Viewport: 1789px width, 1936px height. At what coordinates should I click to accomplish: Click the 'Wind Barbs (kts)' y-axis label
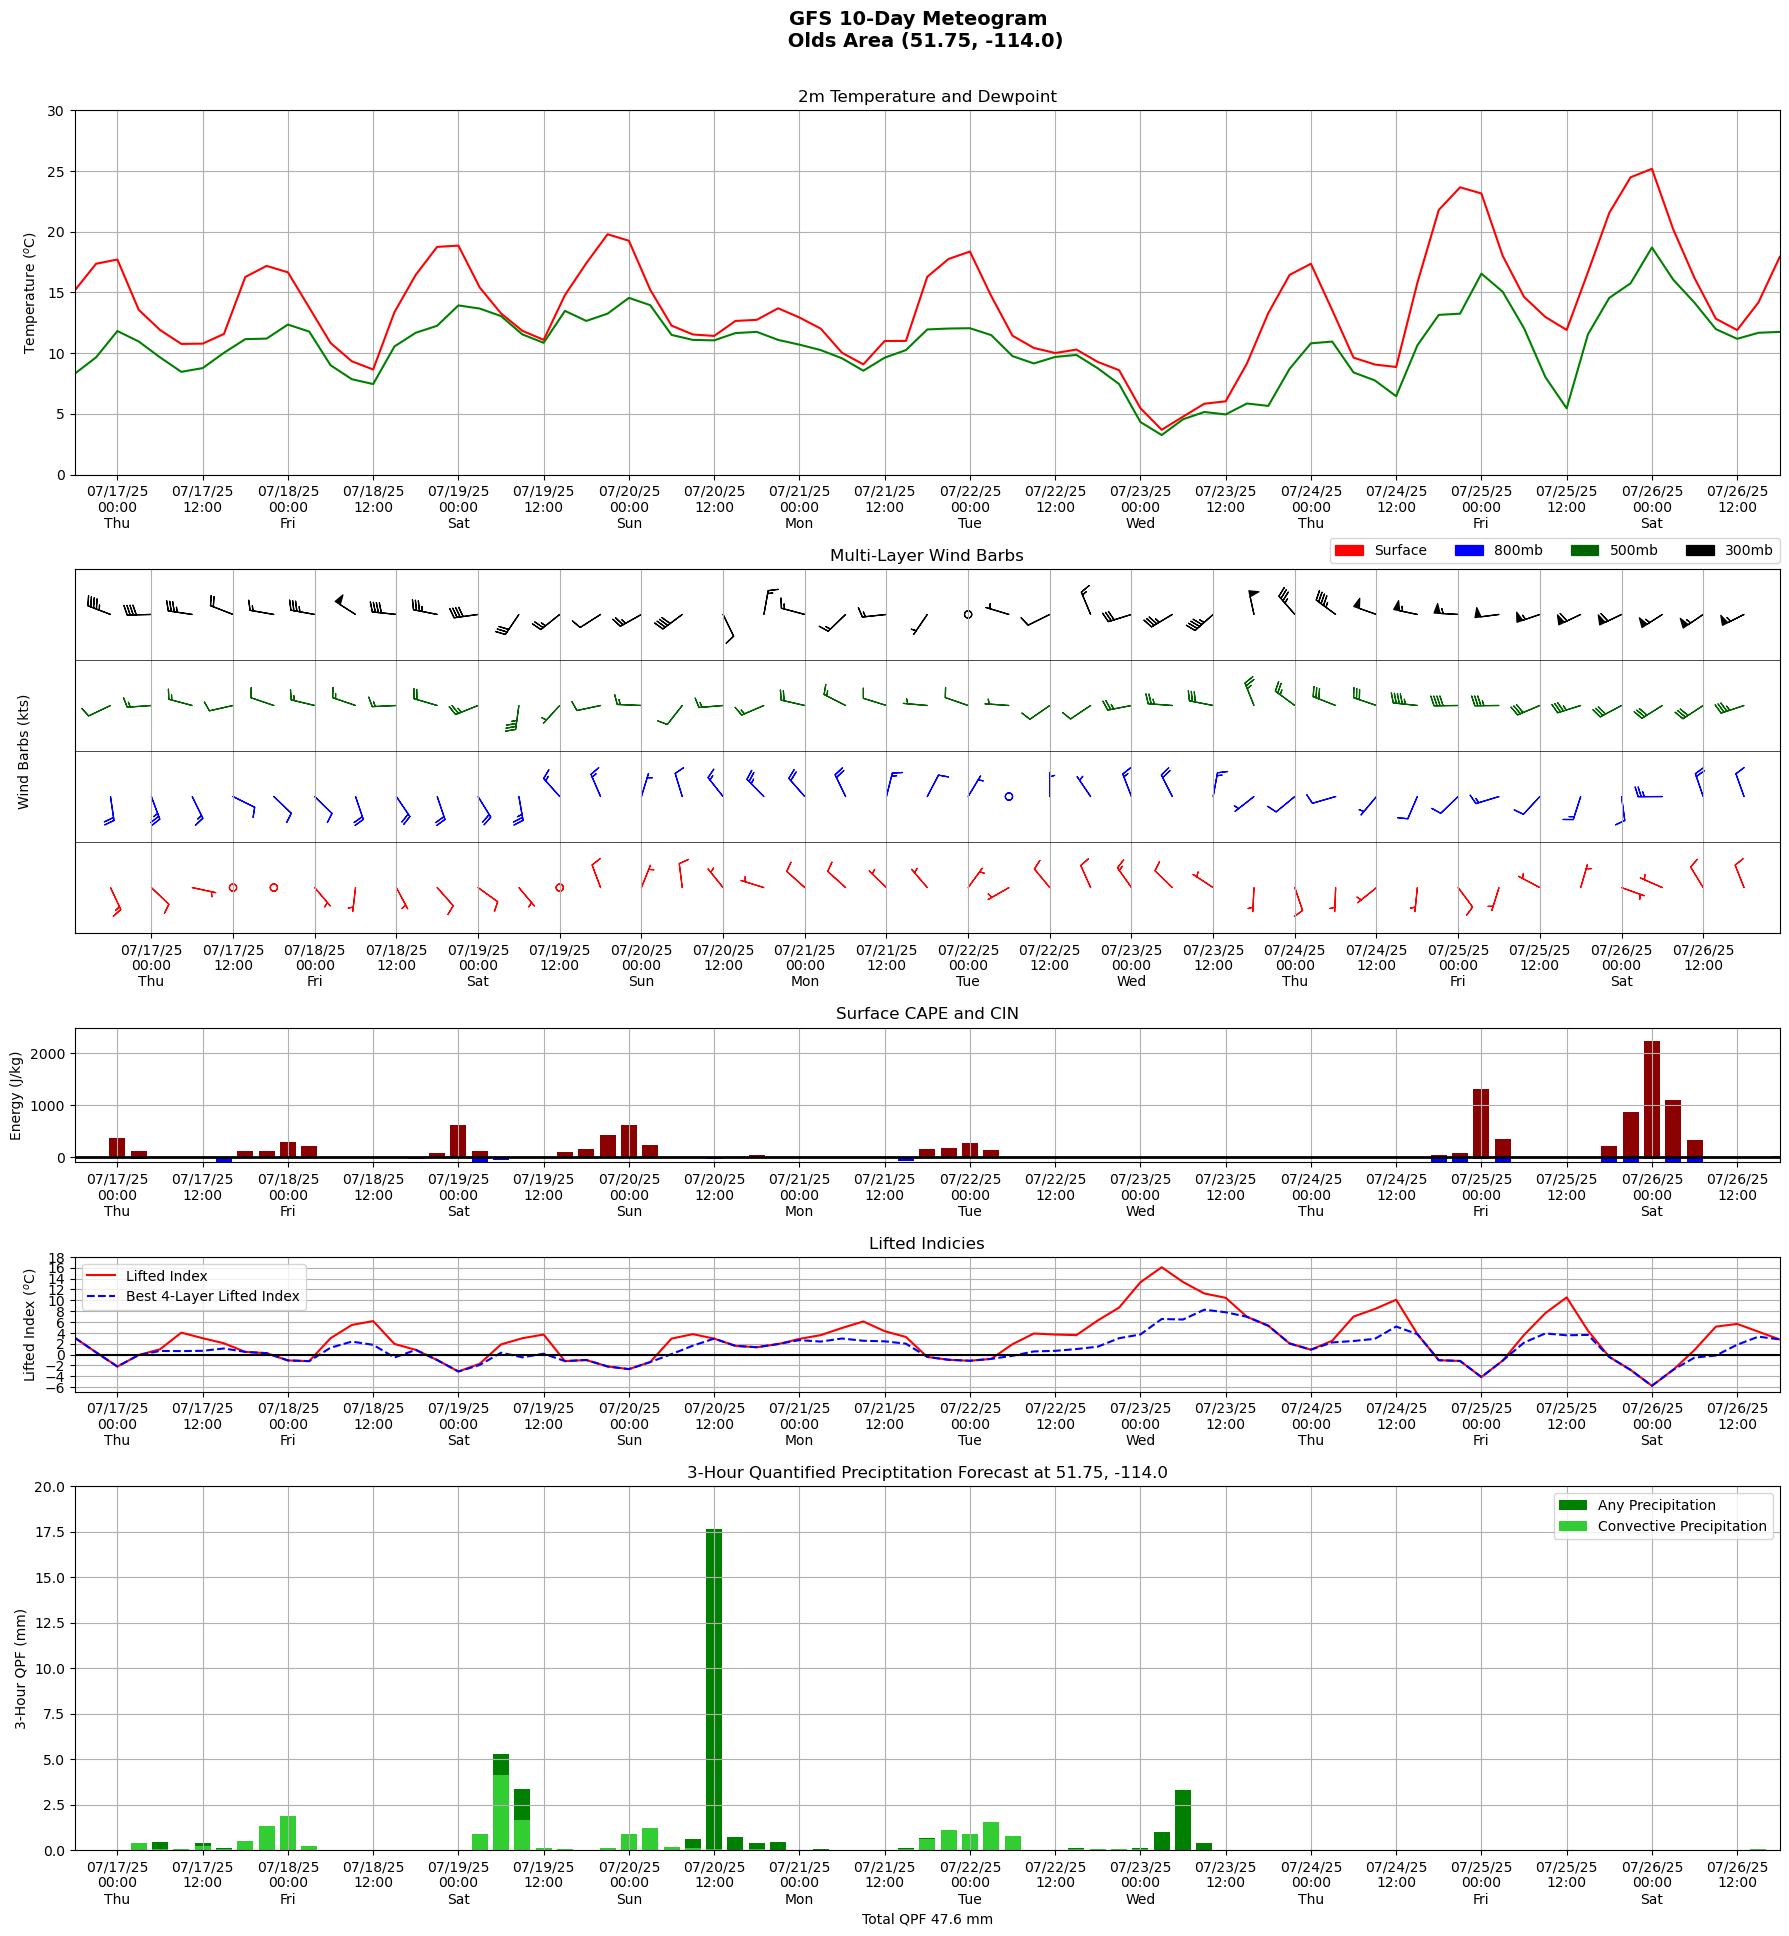tap(24, 752)
